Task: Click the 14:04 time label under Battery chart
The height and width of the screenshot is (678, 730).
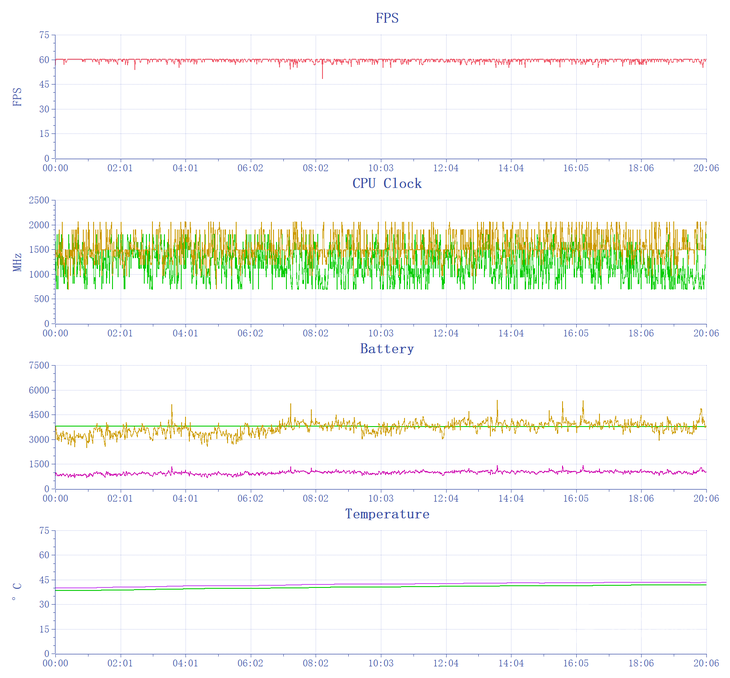Action: tap(510, 499)
